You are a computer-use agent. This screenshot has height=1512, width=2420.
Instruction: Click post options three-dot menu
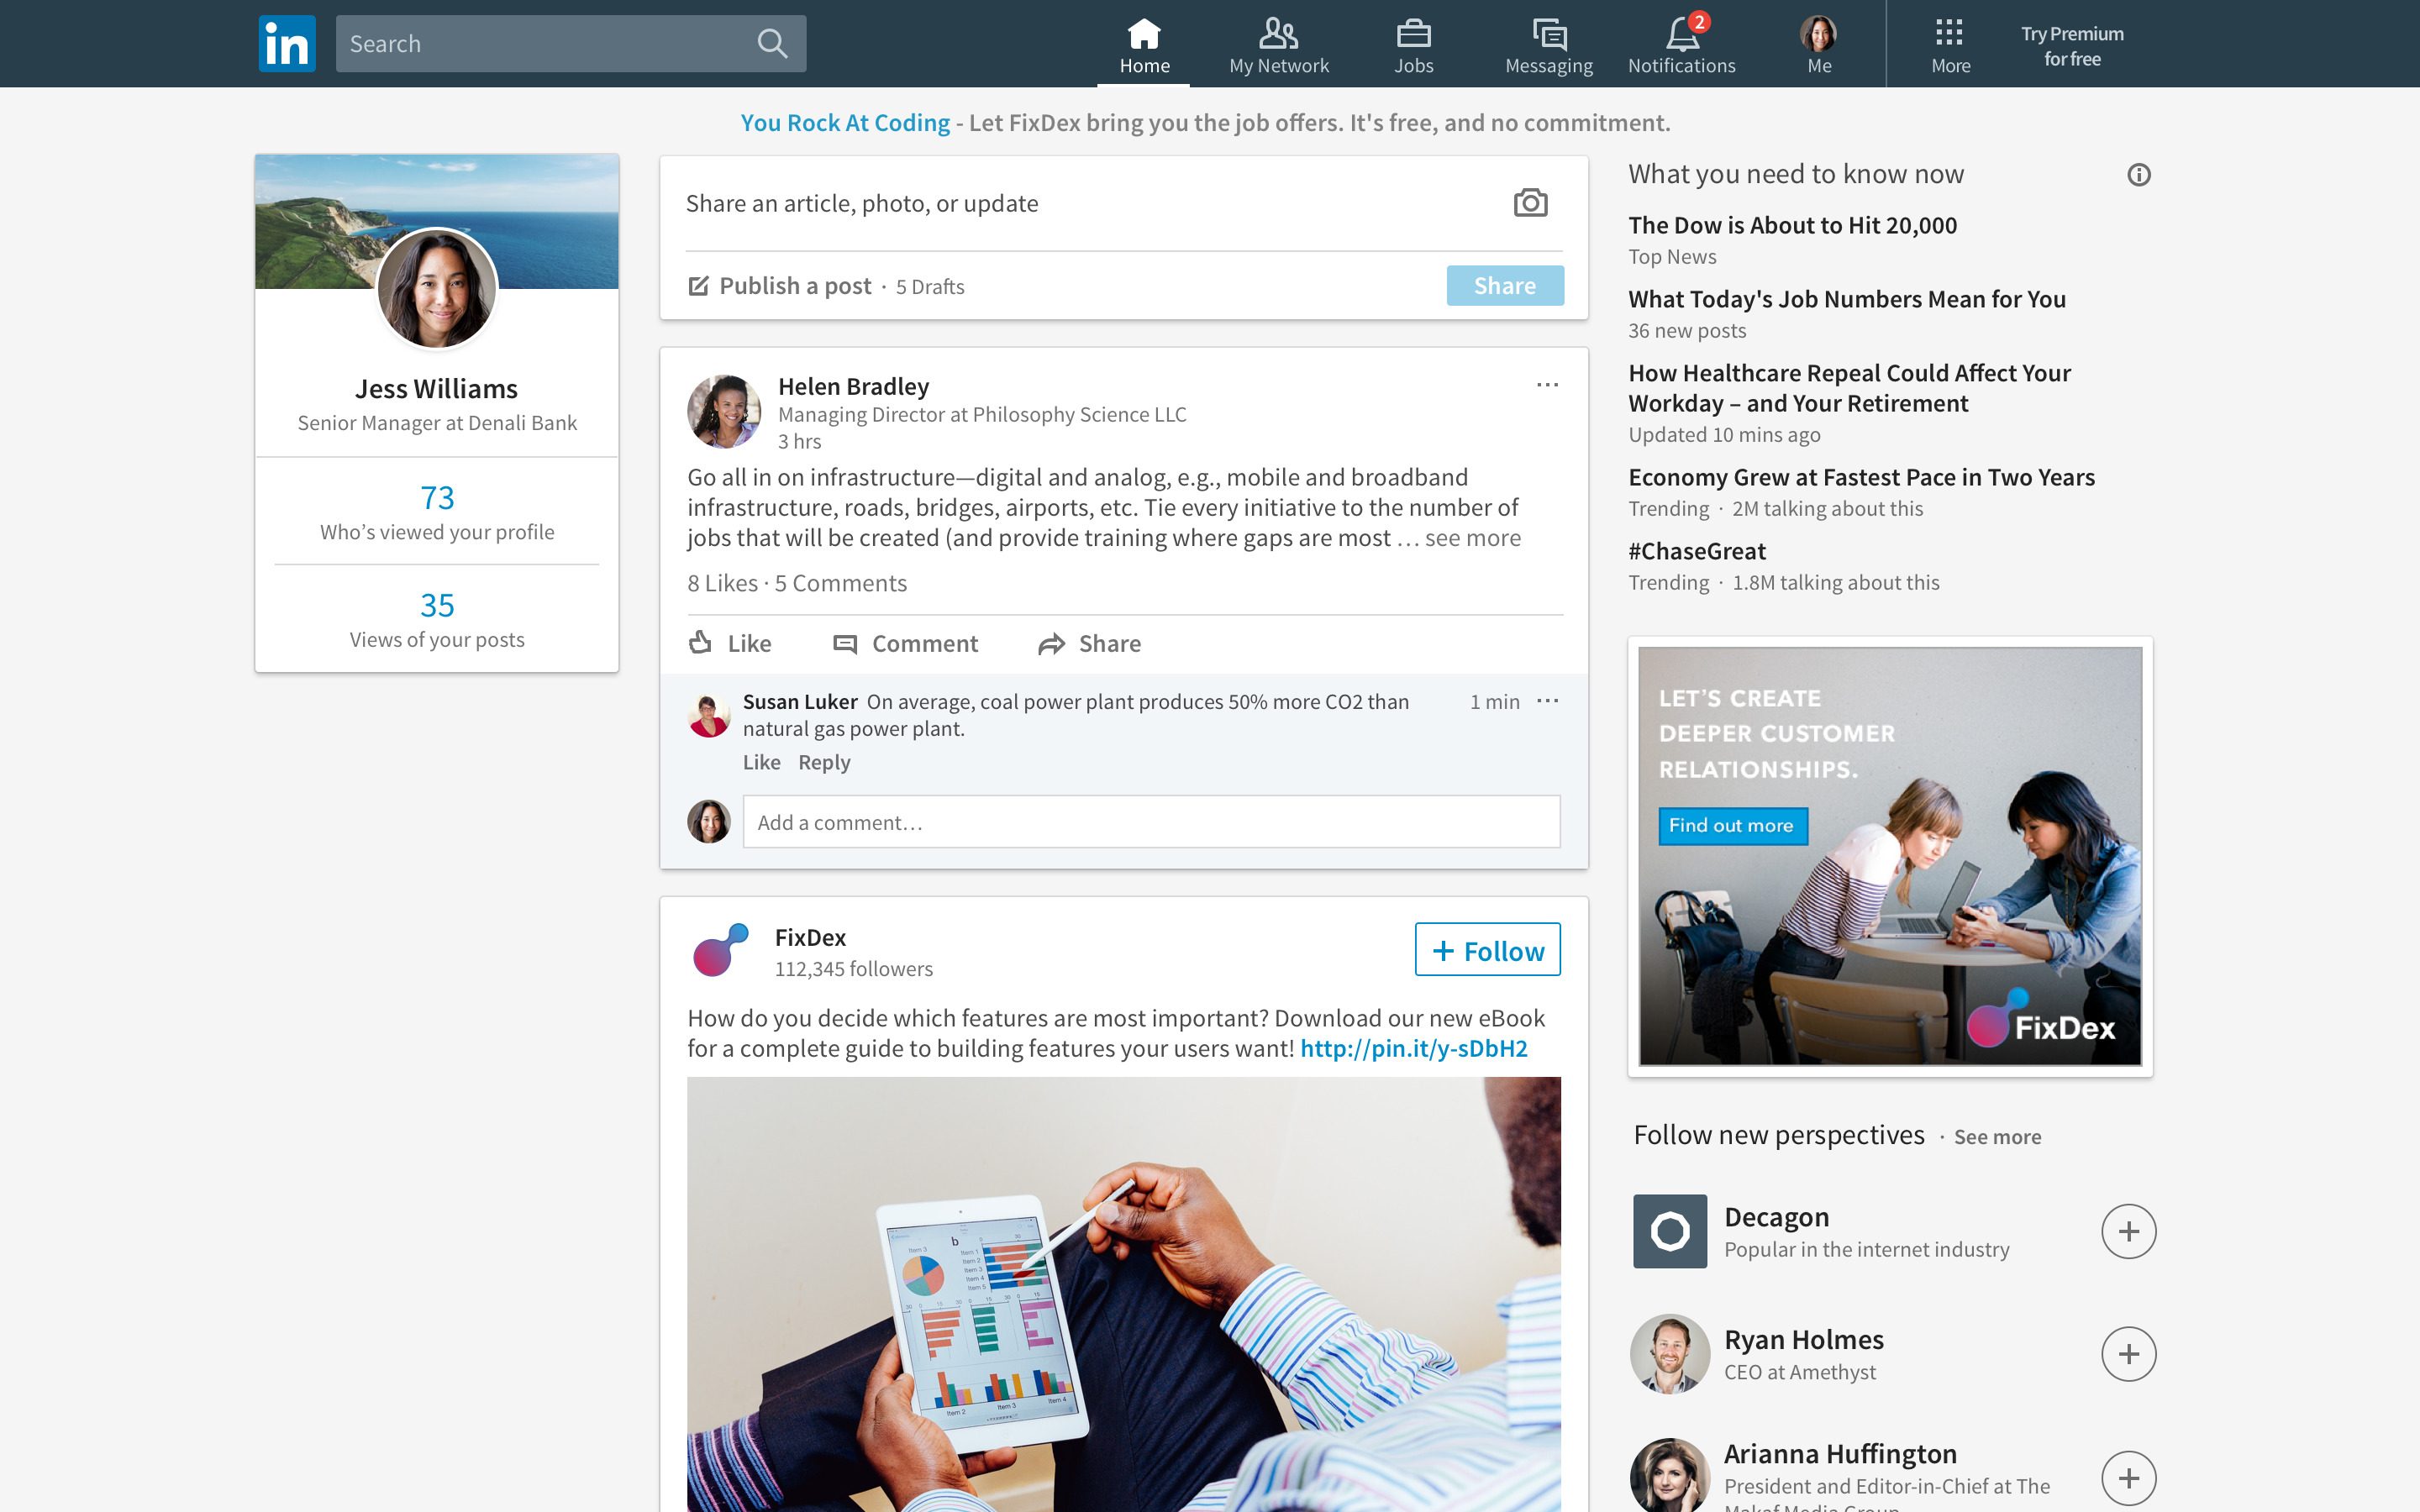click(1547, 385)
